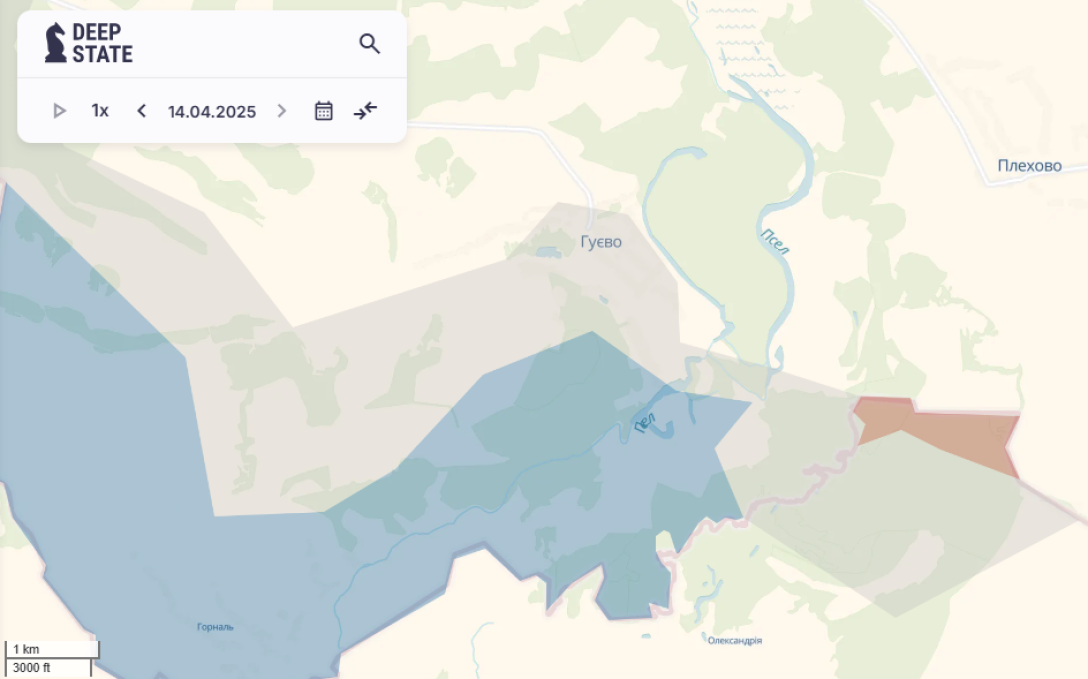The width and height of the screenshot is (1088, 679).
Task: Select the Гуєво village label
Action: point(601,242)
